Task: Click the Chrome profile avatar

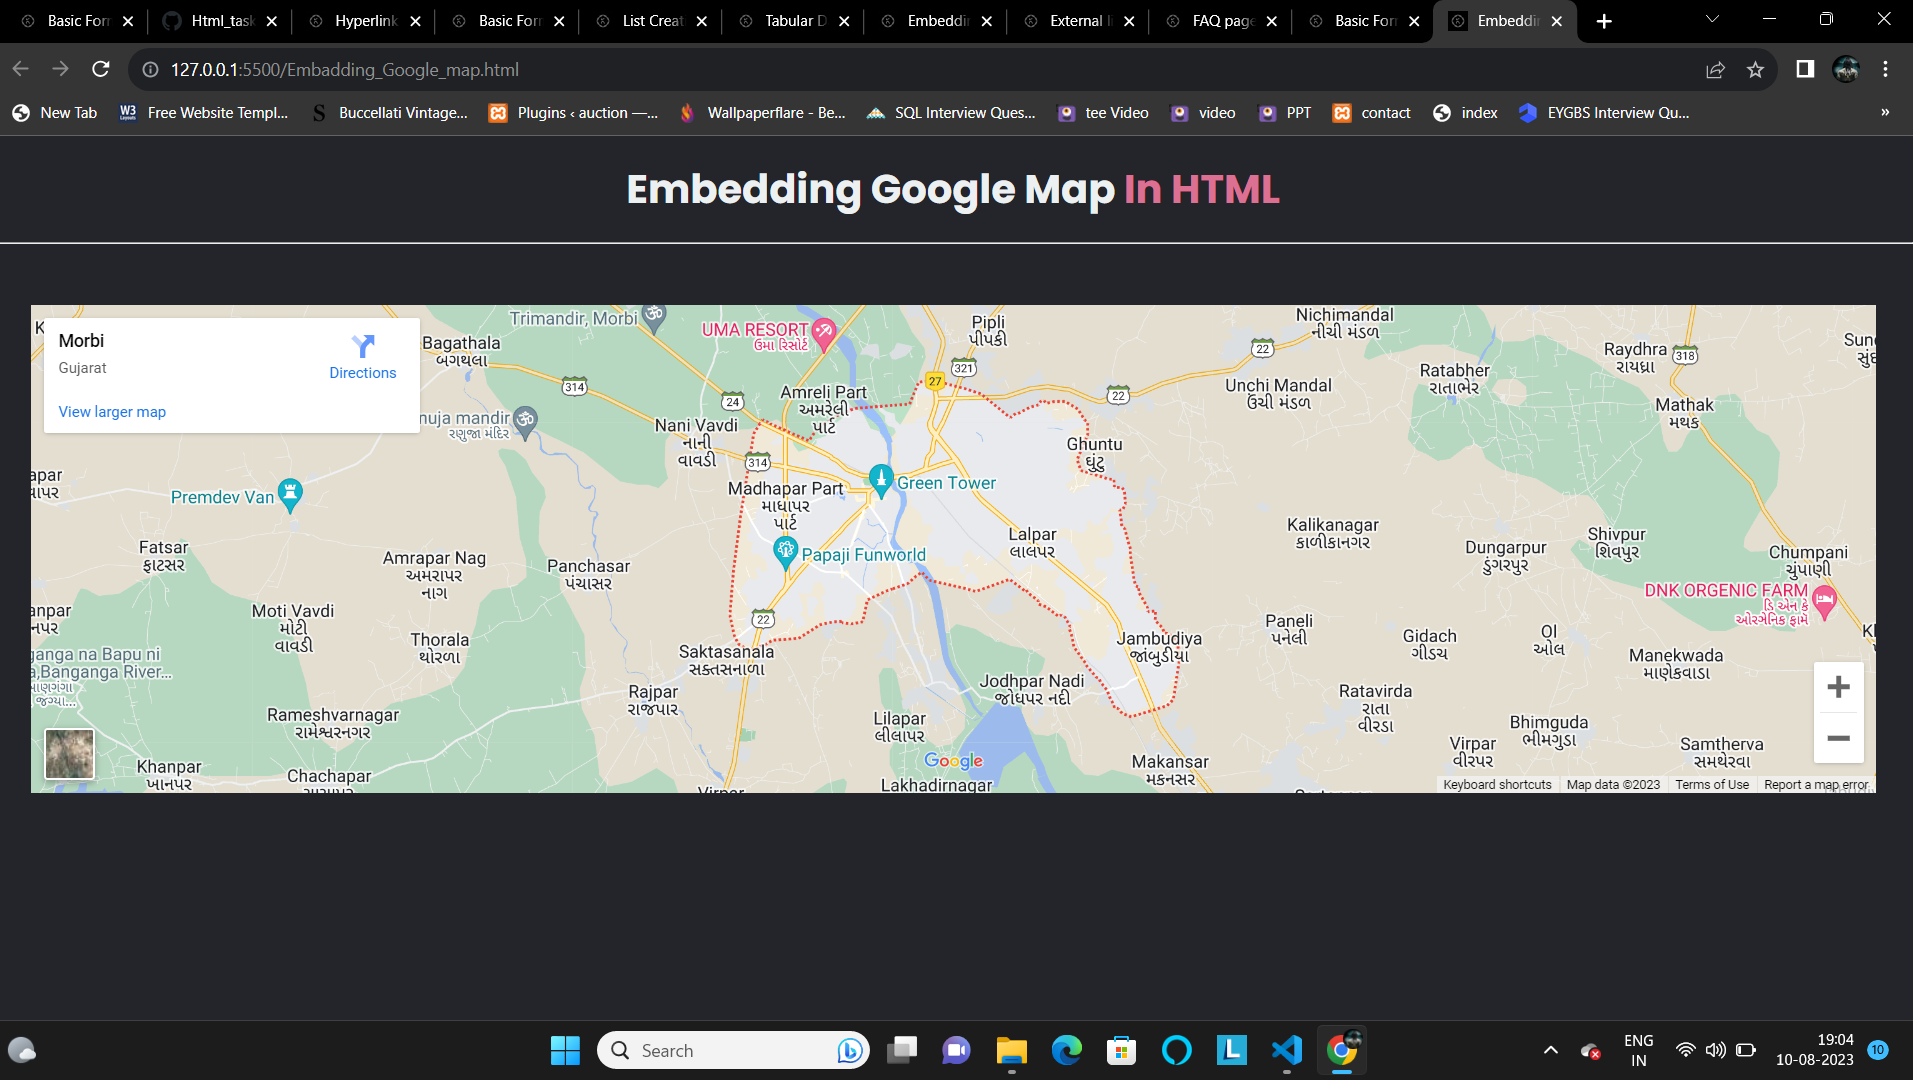Action: [1846, 69]
